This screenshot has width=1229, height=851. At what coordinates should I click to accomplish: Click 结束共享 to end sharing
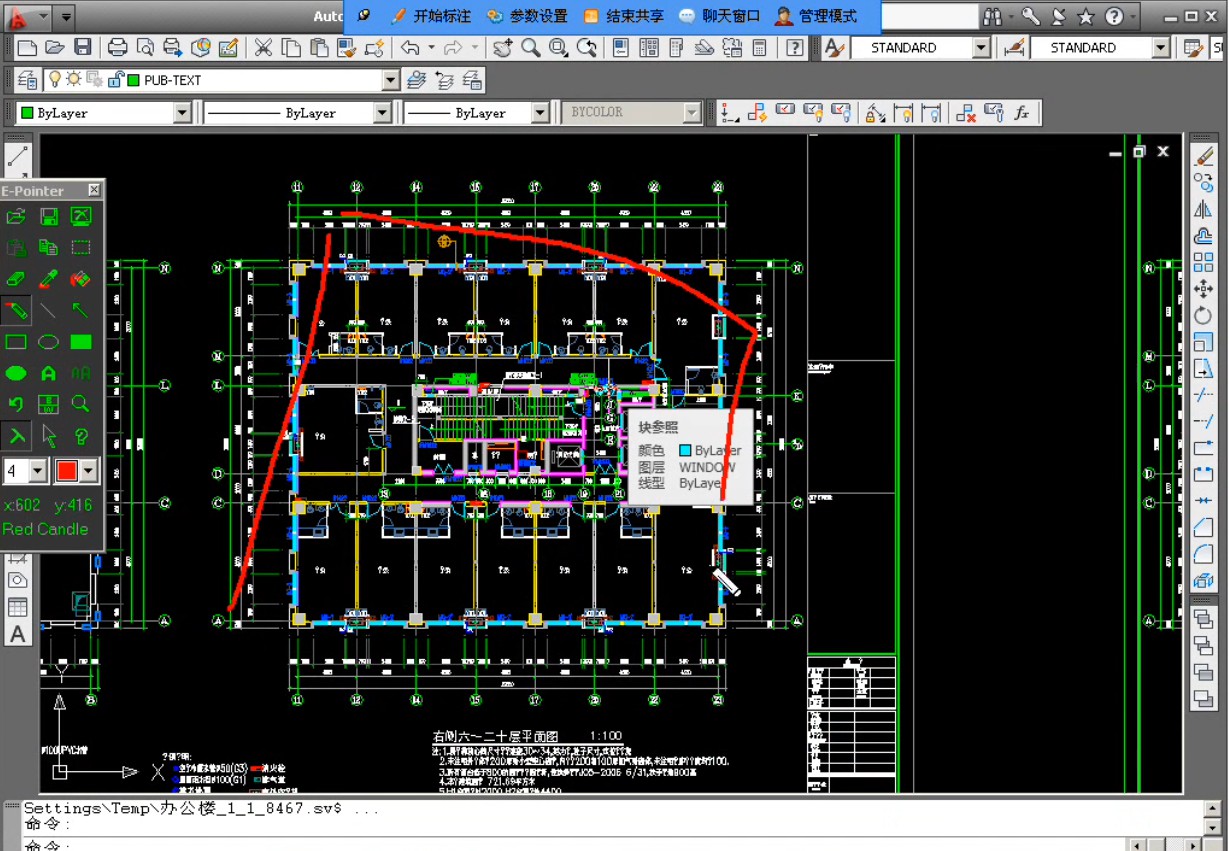(623, 16)
